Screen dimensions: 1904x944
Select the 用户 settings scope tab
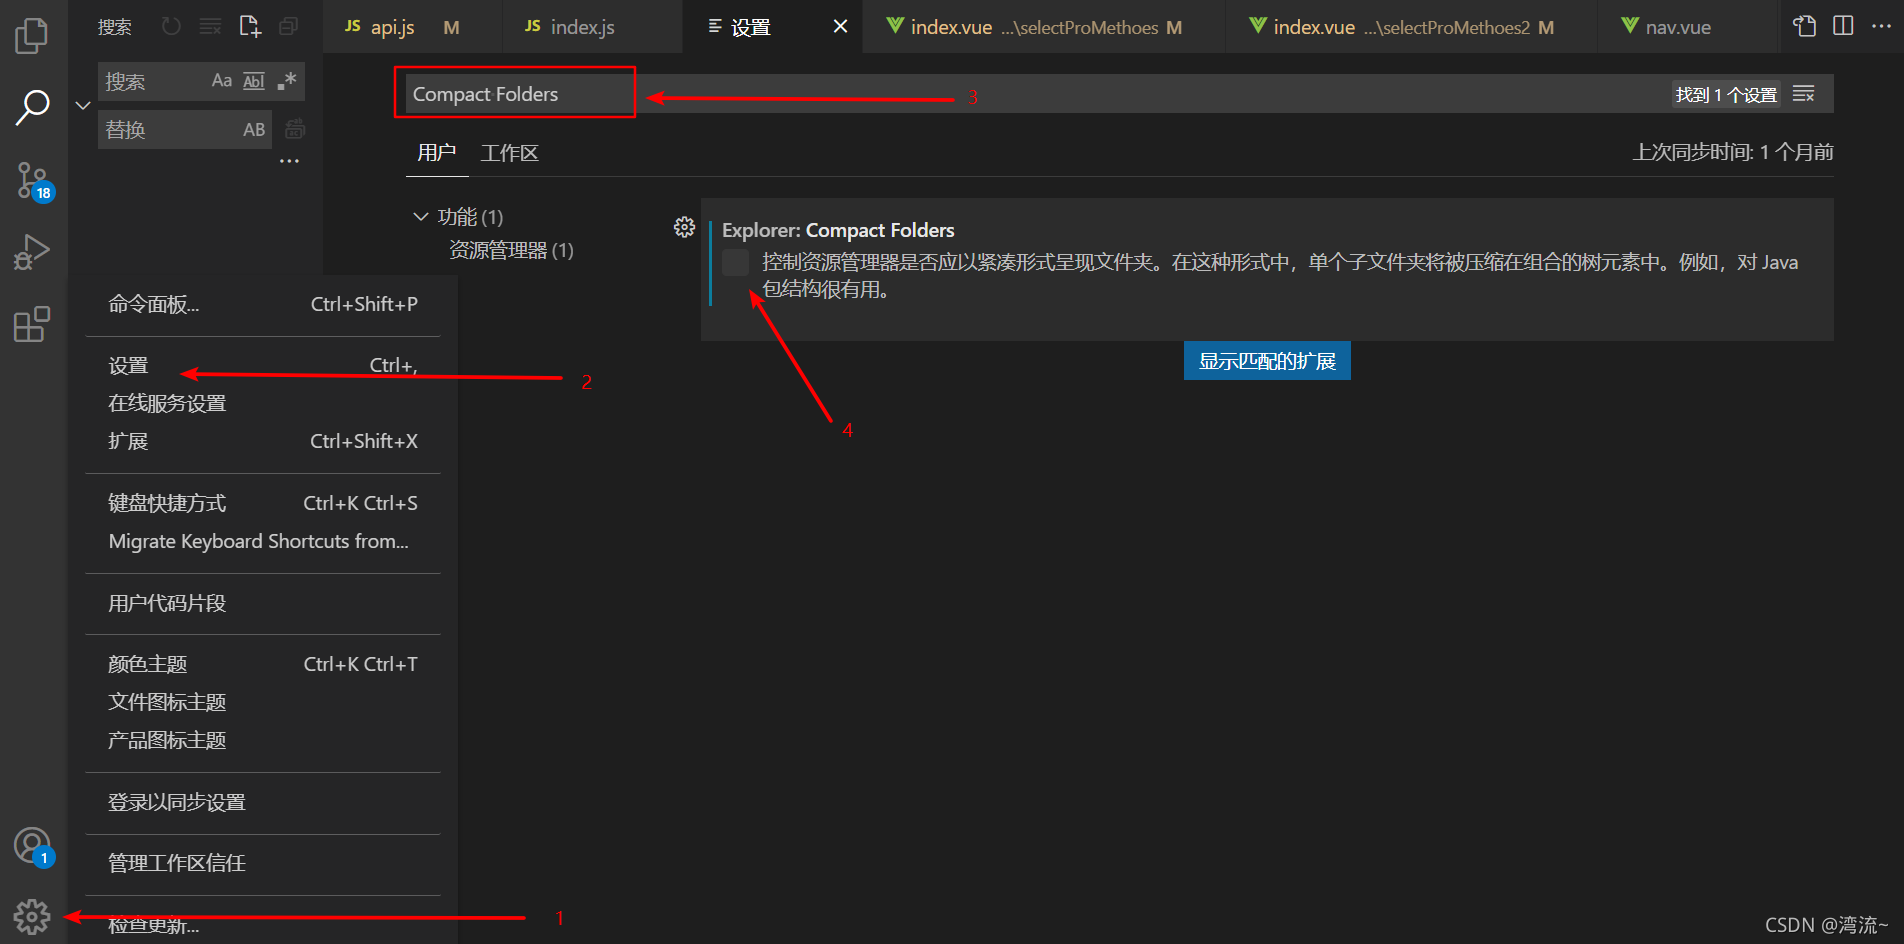[x=437, y=152]
